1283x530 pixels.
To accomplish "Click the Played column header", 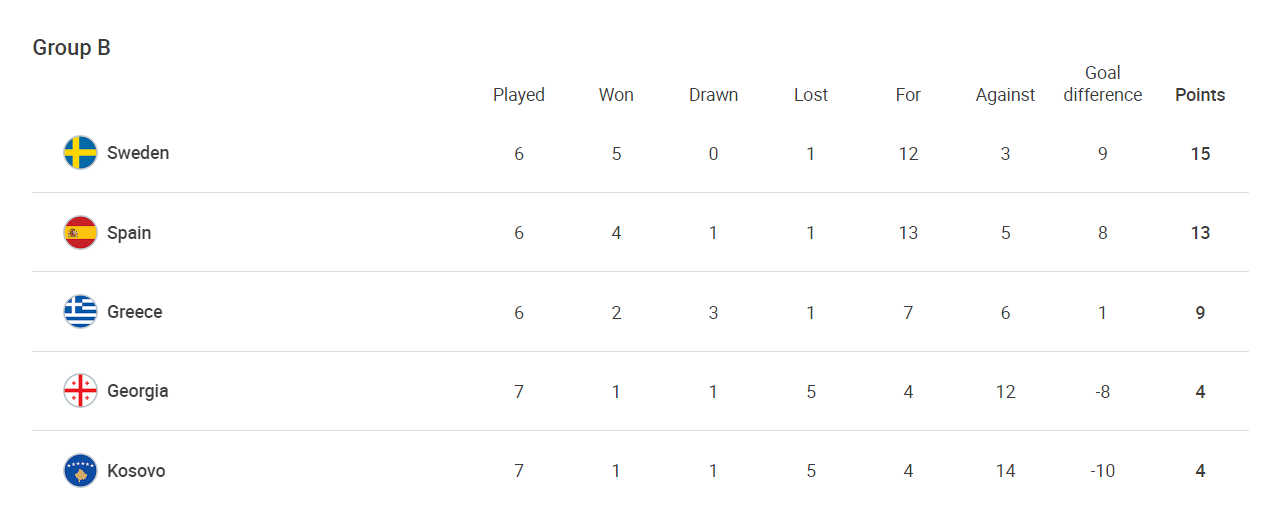I will [519, 95].
